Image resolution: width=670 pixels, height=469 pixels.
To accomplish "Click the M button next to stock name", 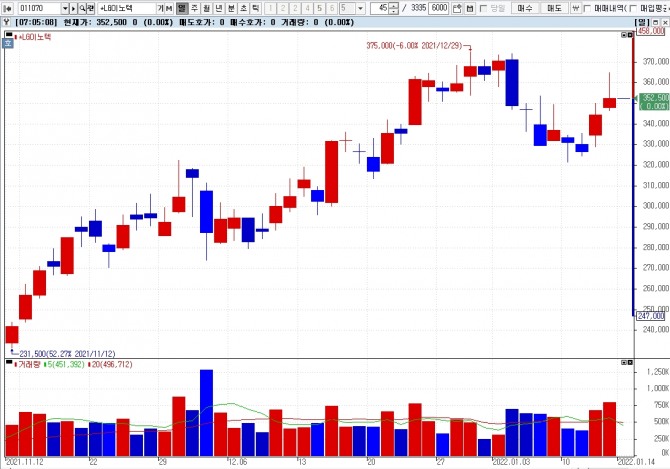I will 169,8.
